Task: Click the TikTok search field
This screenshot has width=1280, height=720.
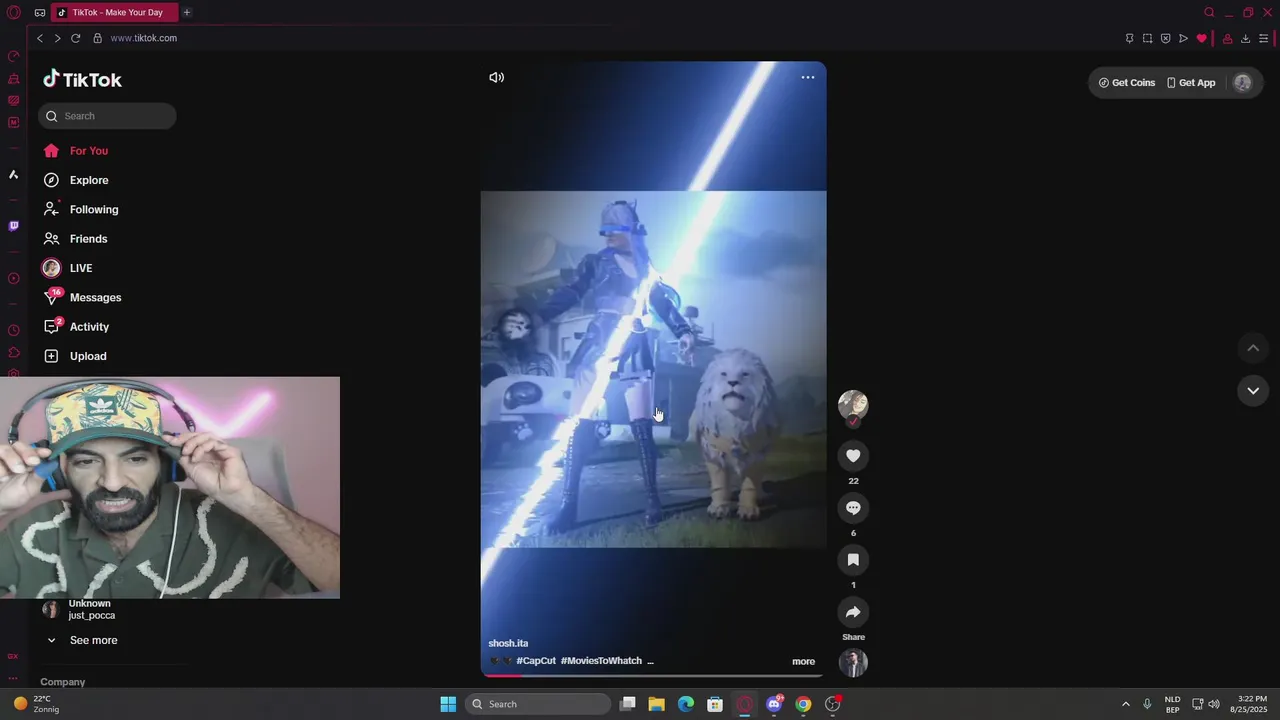Action: click(107, 116)
